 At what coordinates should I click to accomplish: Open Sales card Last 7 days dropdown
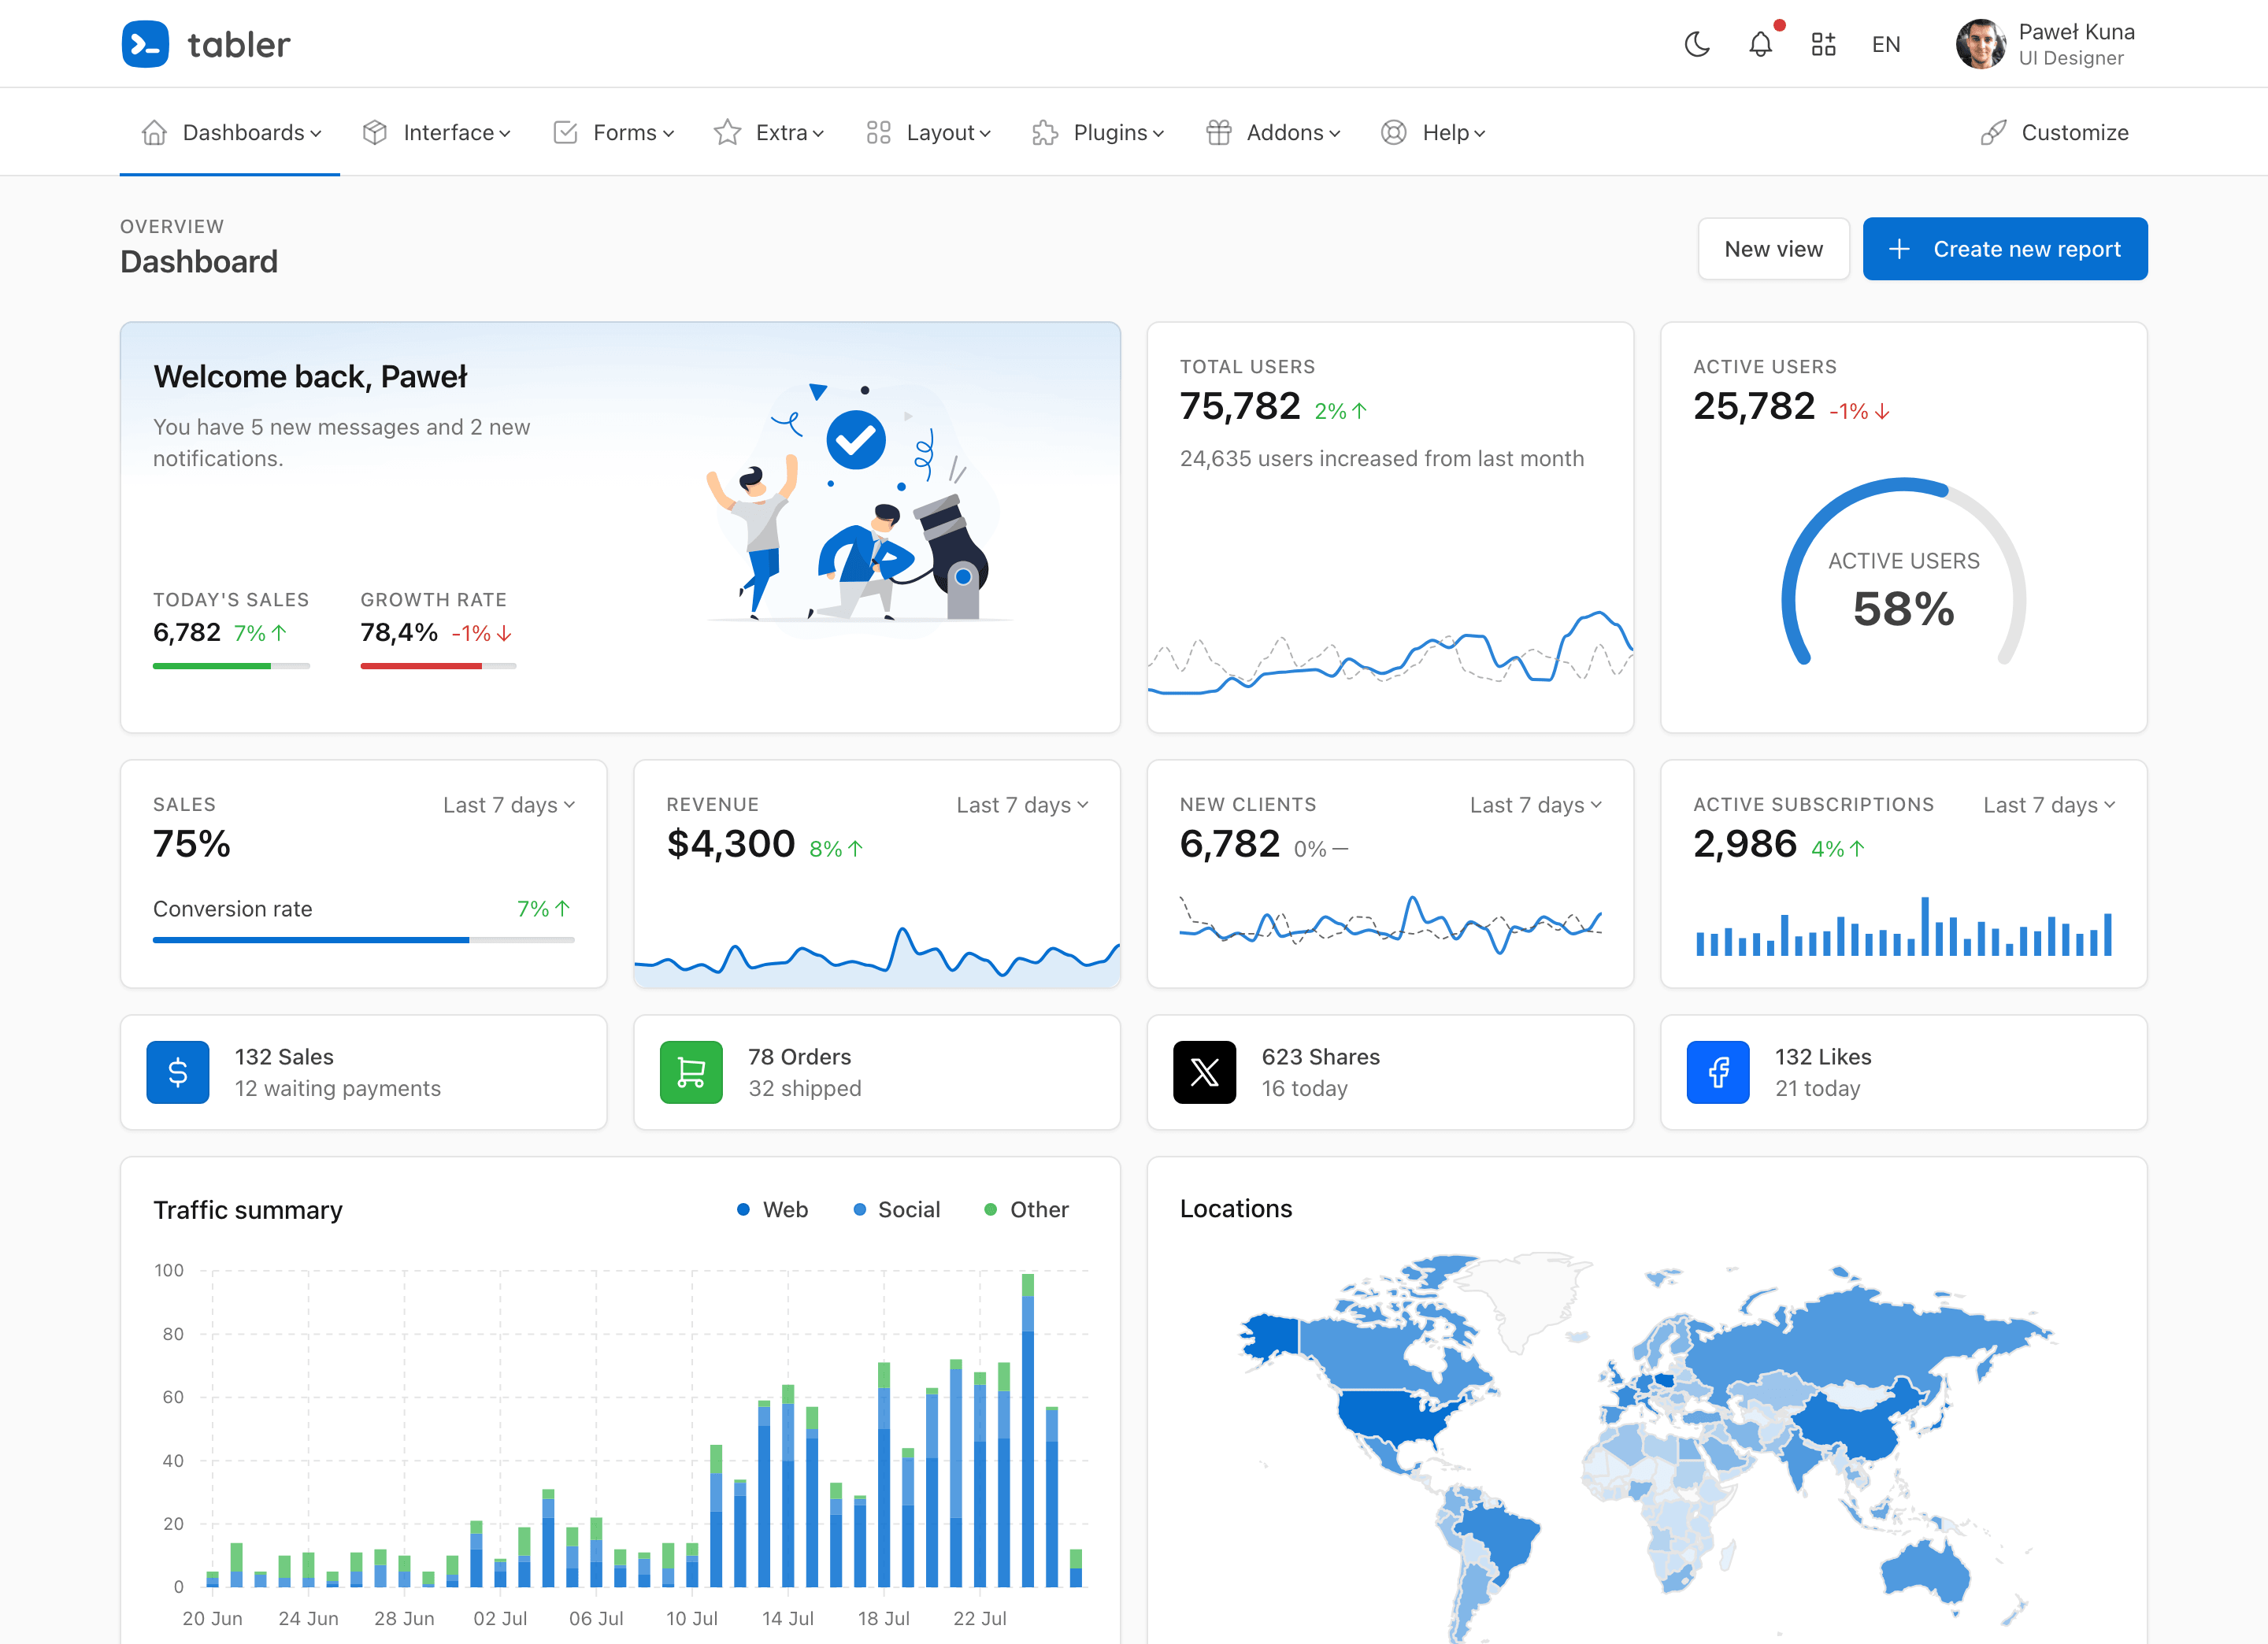pyautogui.click(x=509, y=805)
